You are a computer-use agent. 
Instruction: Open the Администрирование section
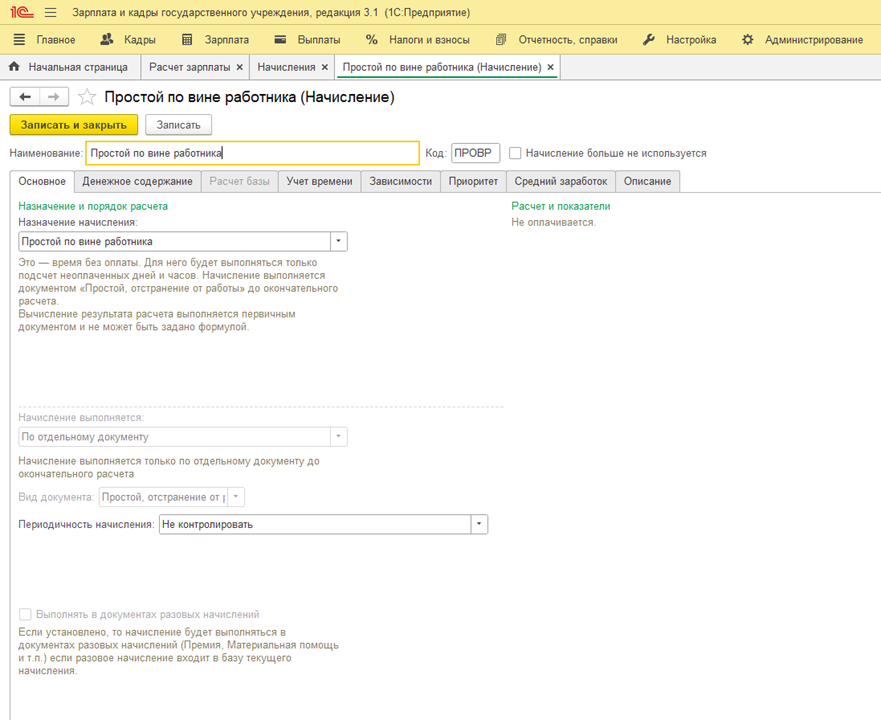802,40
